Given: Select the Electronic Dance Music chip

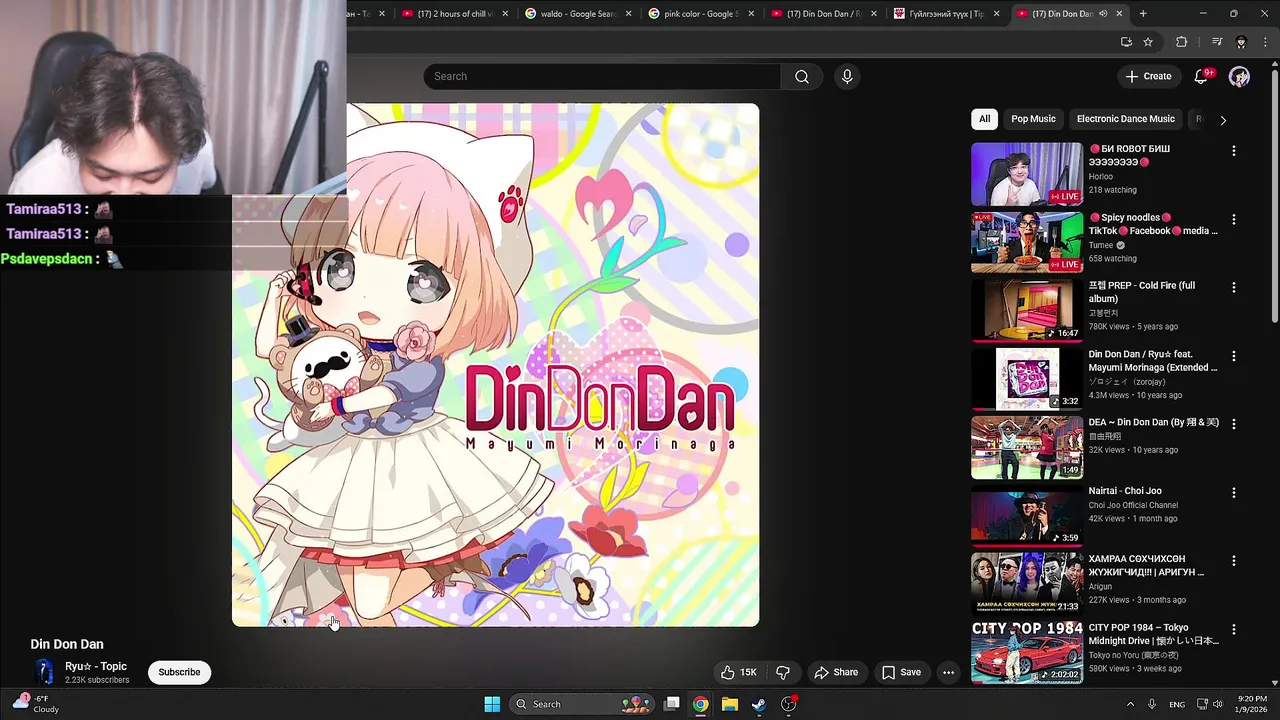Looking at the screenshot, I should 1126,119.
